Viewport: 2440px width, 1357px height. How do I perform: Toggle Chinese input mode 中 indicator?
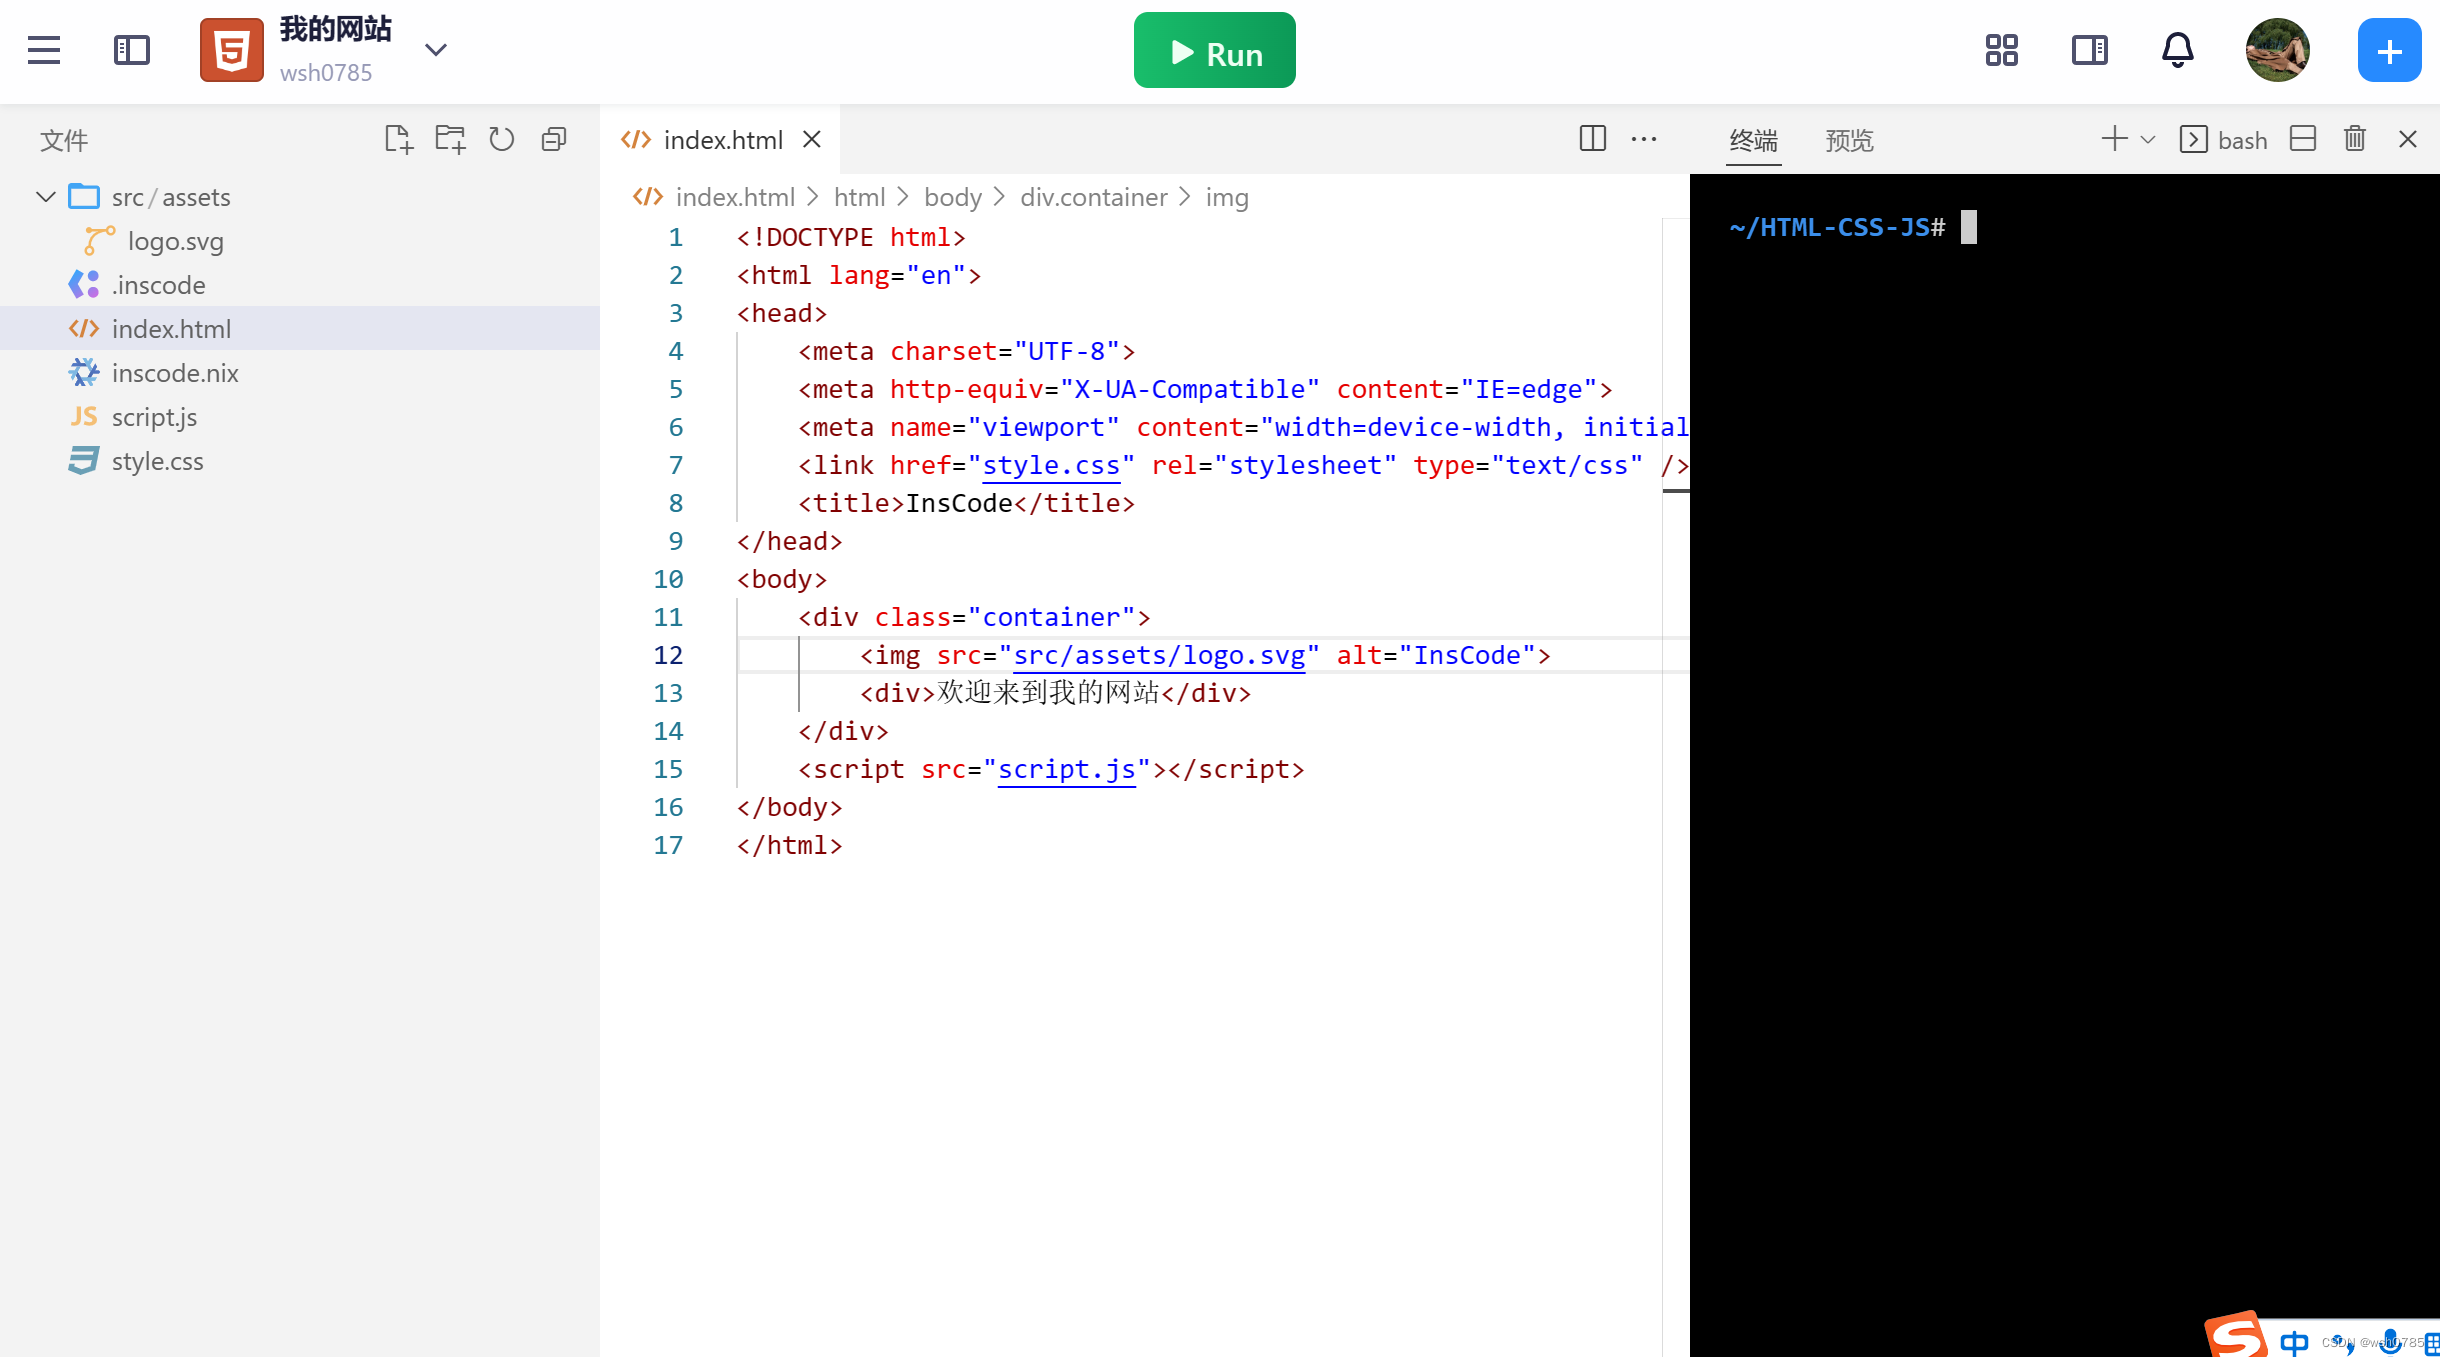coord(2294,1342)
